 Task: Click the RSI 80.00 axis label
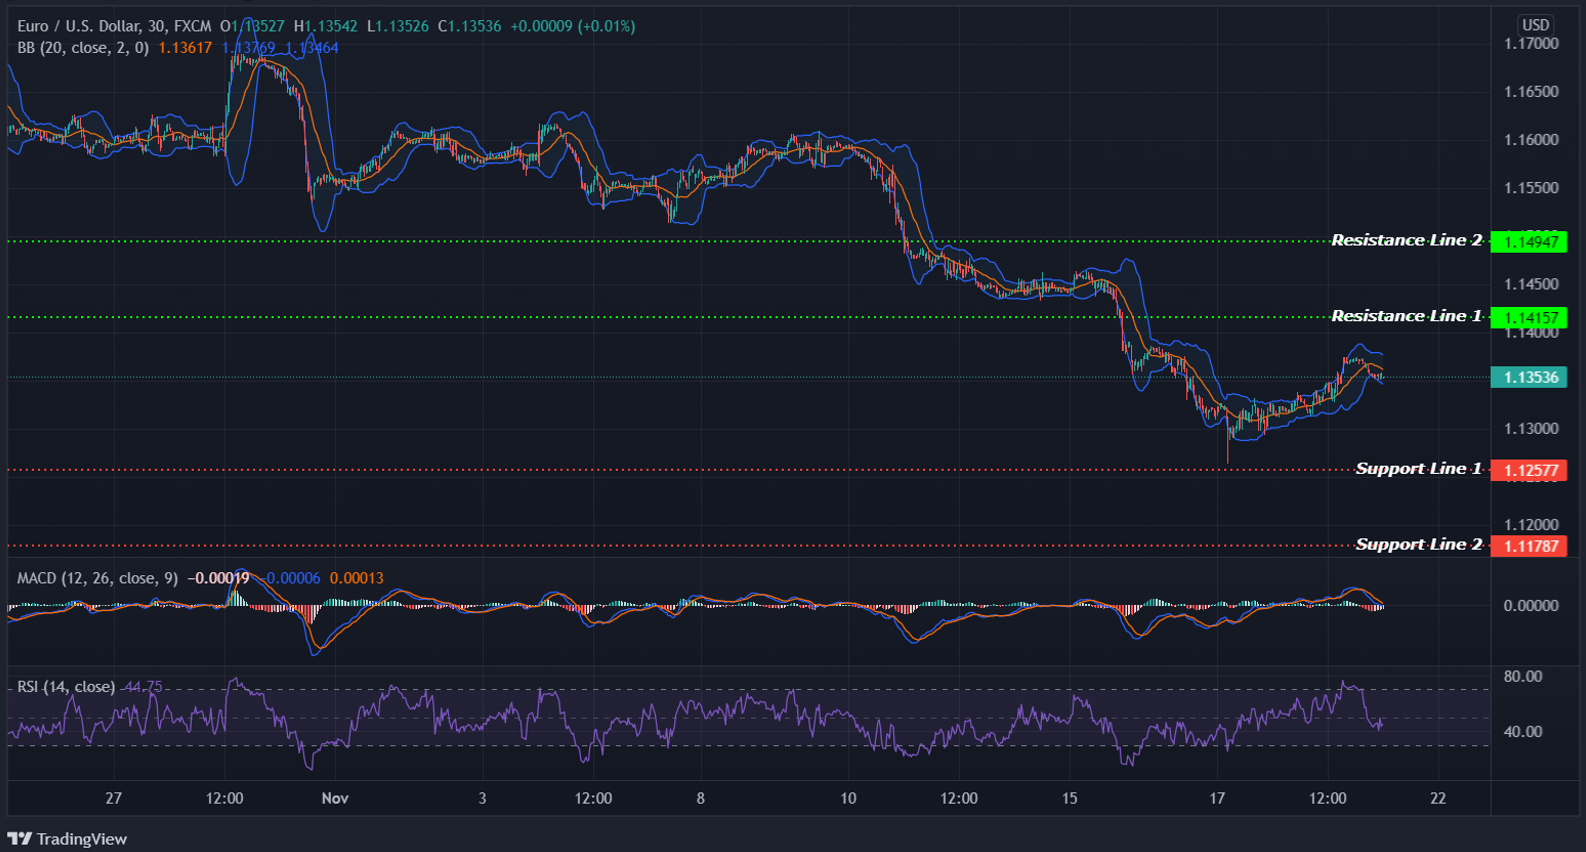click(x=1523, y=677)
